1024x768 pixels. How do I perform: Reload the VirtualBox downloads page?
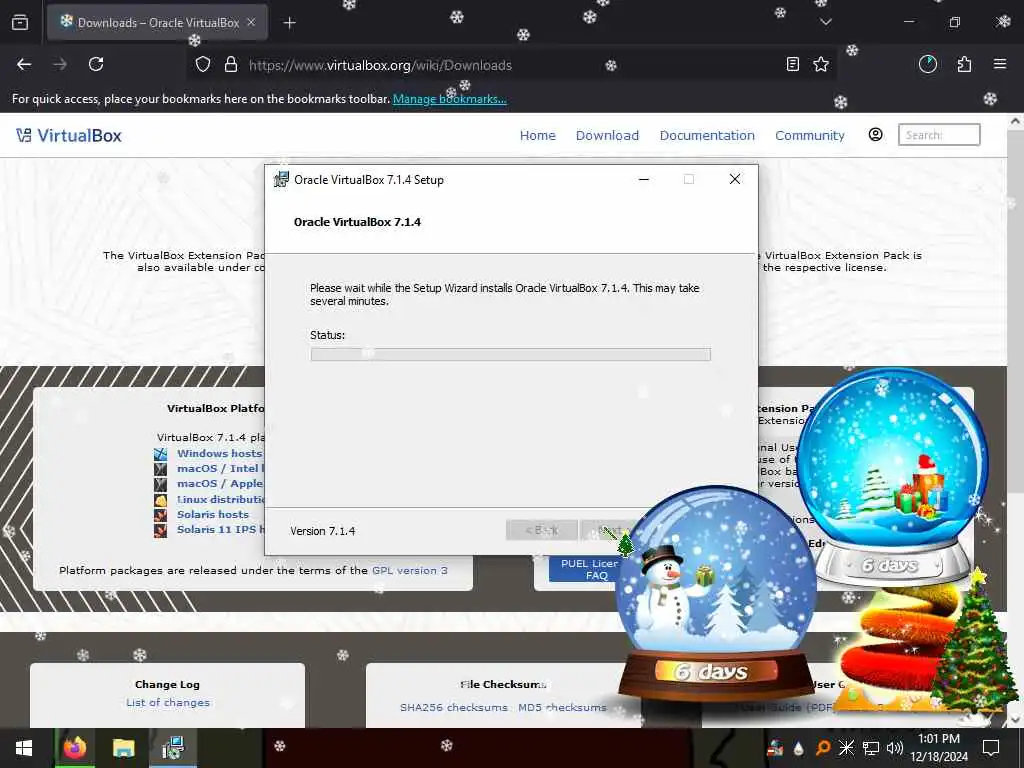click(96, 64)
